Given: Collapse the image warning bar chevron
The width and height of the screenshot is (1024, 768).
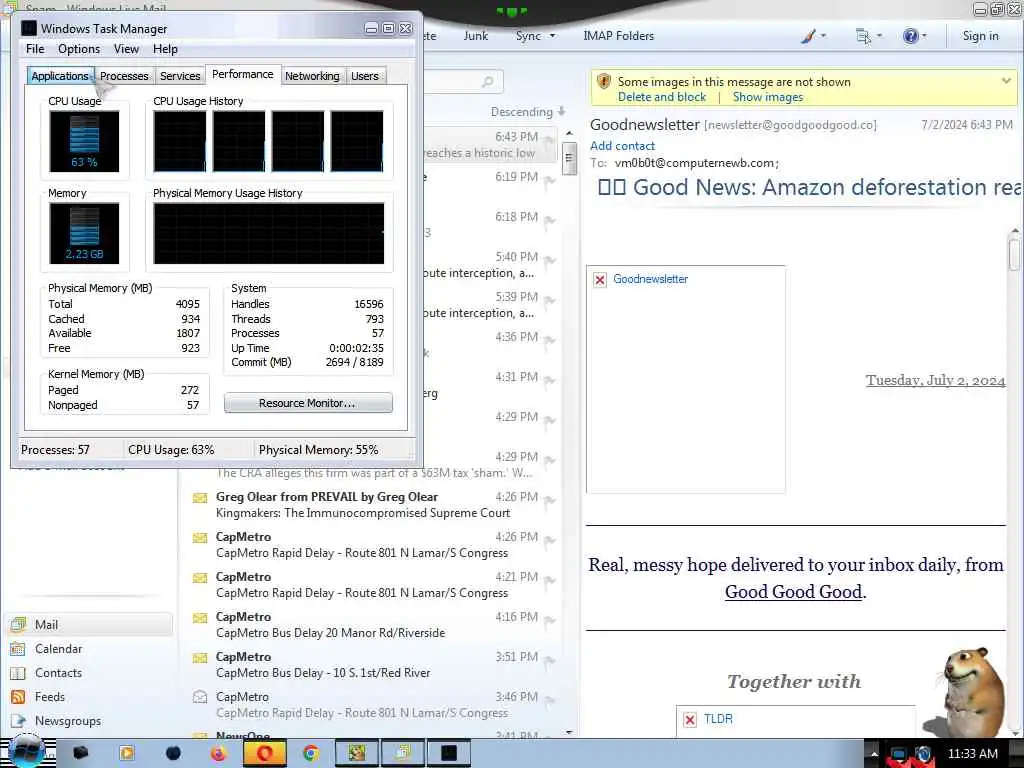Looking at the screenshot, I should [1006, 81].
